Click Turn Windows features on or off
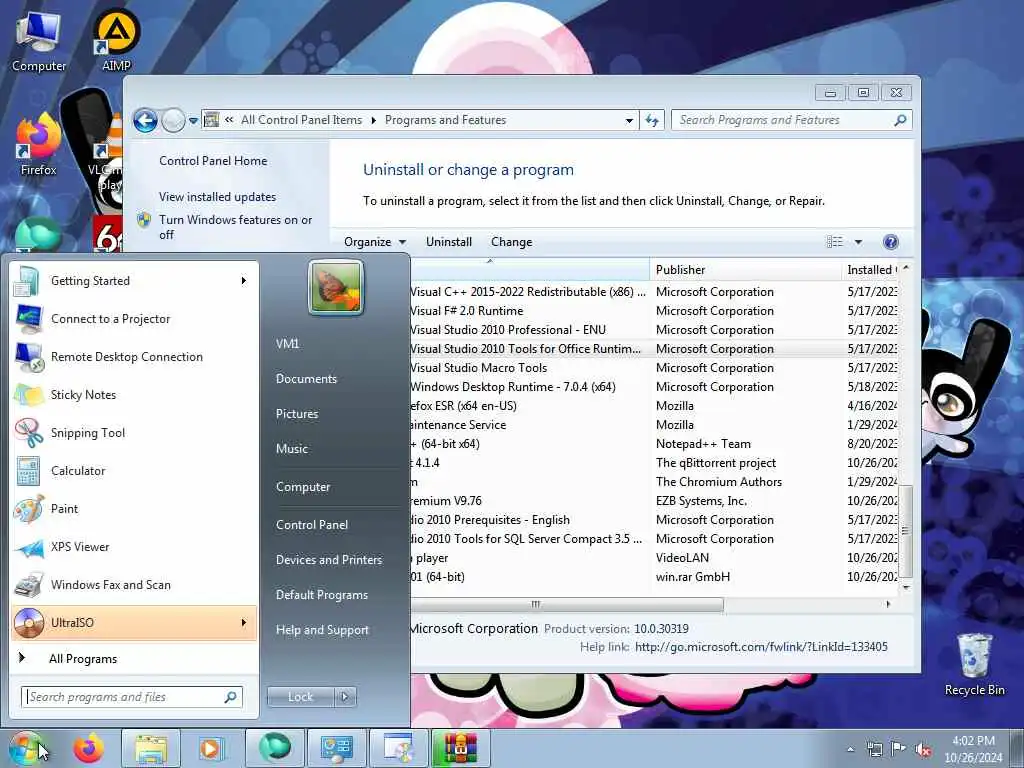This screenshot has height=768, width=1024. pos(236,227)
